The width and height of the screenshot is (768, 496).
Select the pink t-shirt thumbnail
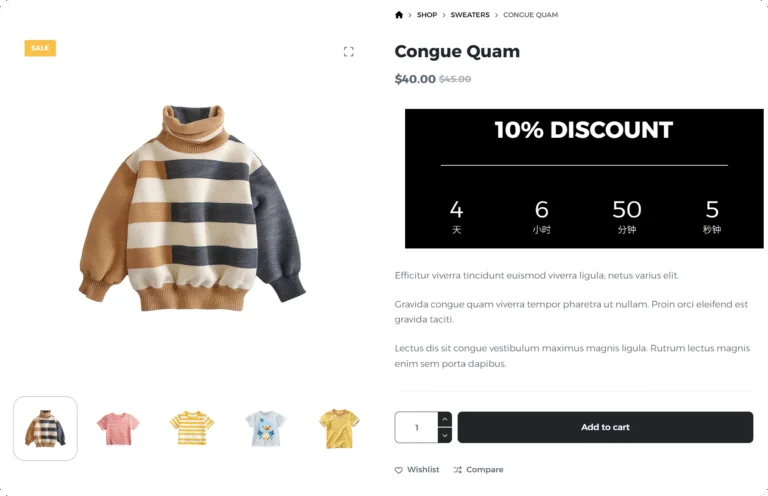(118, 428)
